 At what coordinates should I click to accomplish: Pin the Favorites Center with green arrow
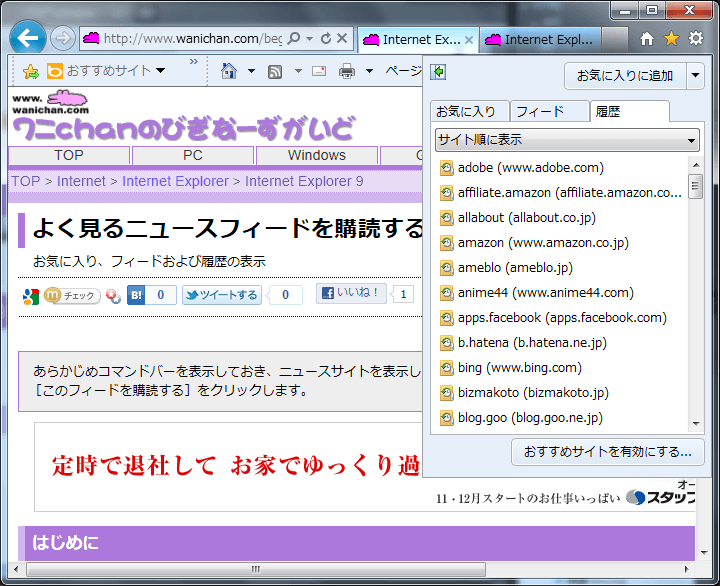click(438, 72)
